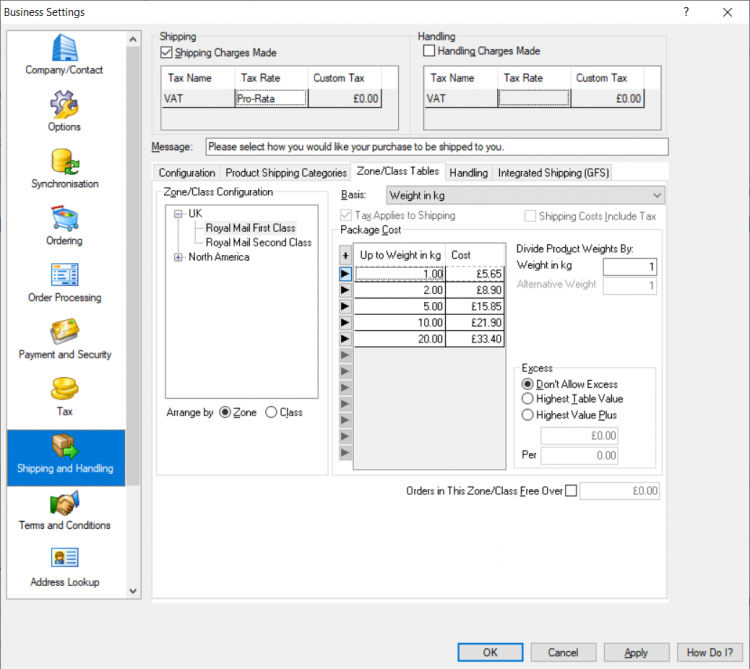Screen dimensions: 750x669
Task: Click the shipping Message text field
Action: coord(436,147)
